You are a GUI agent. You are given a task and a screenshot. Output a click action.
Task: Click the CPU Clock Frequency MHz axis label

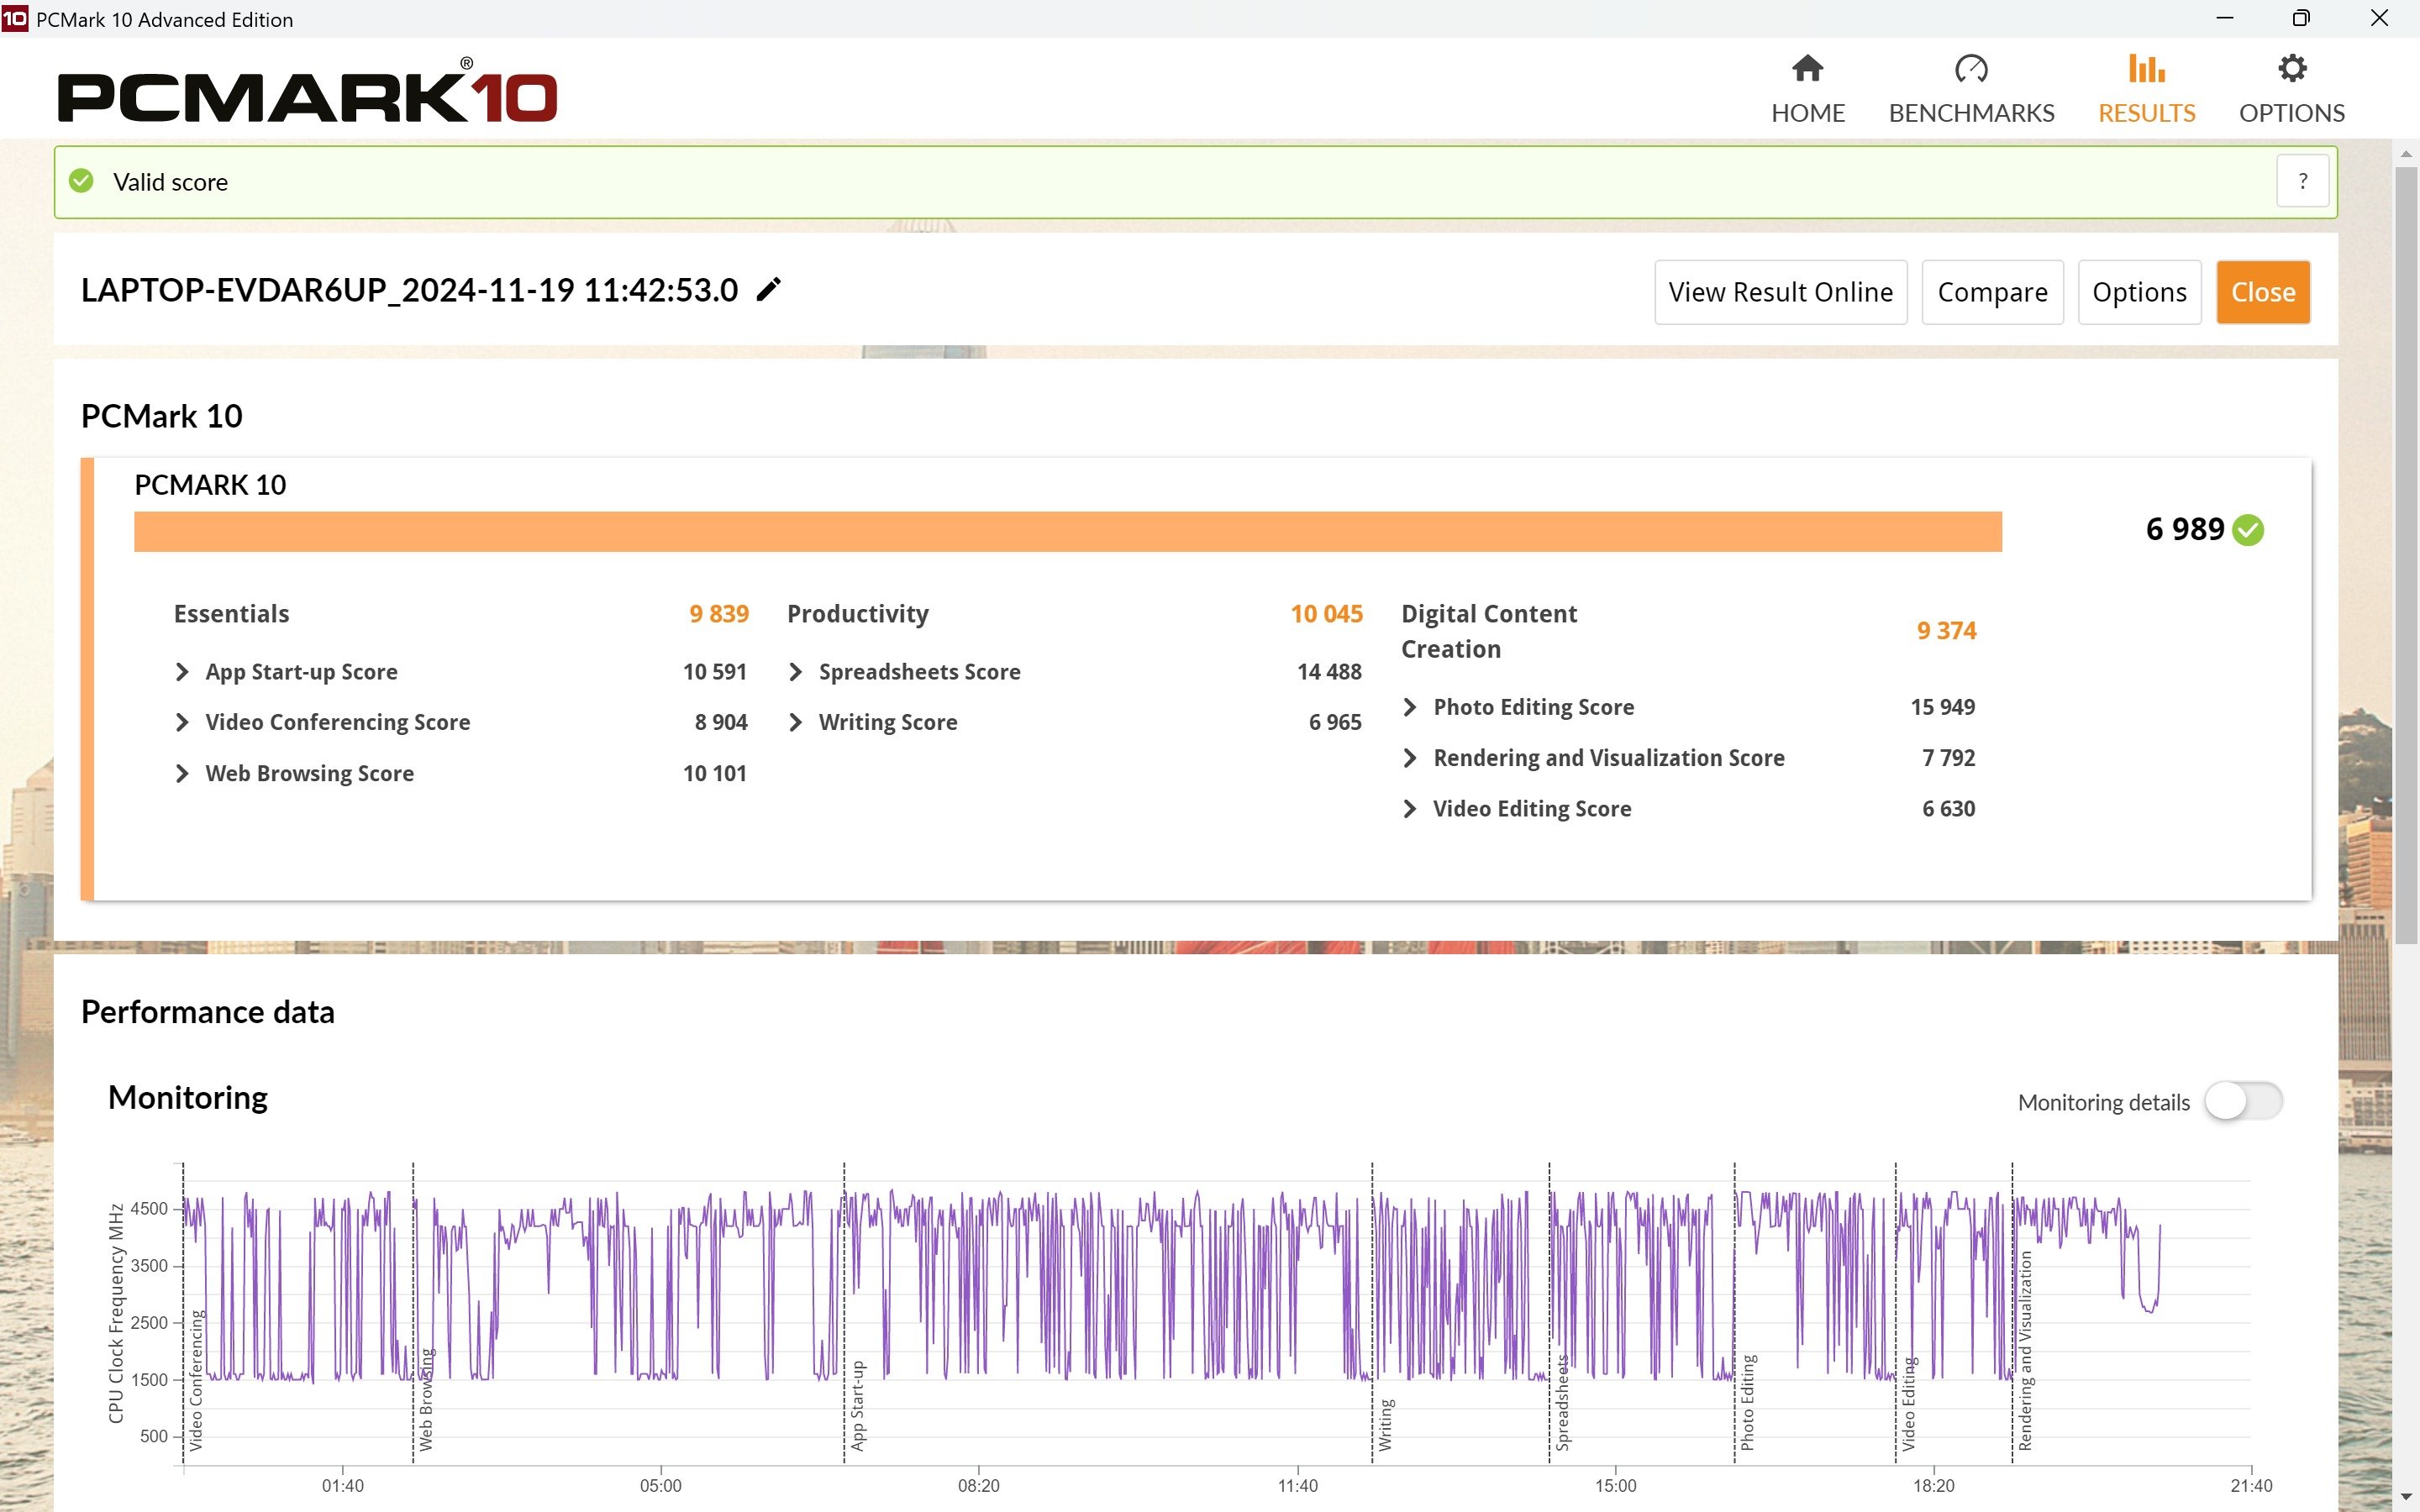point(116,1312)
